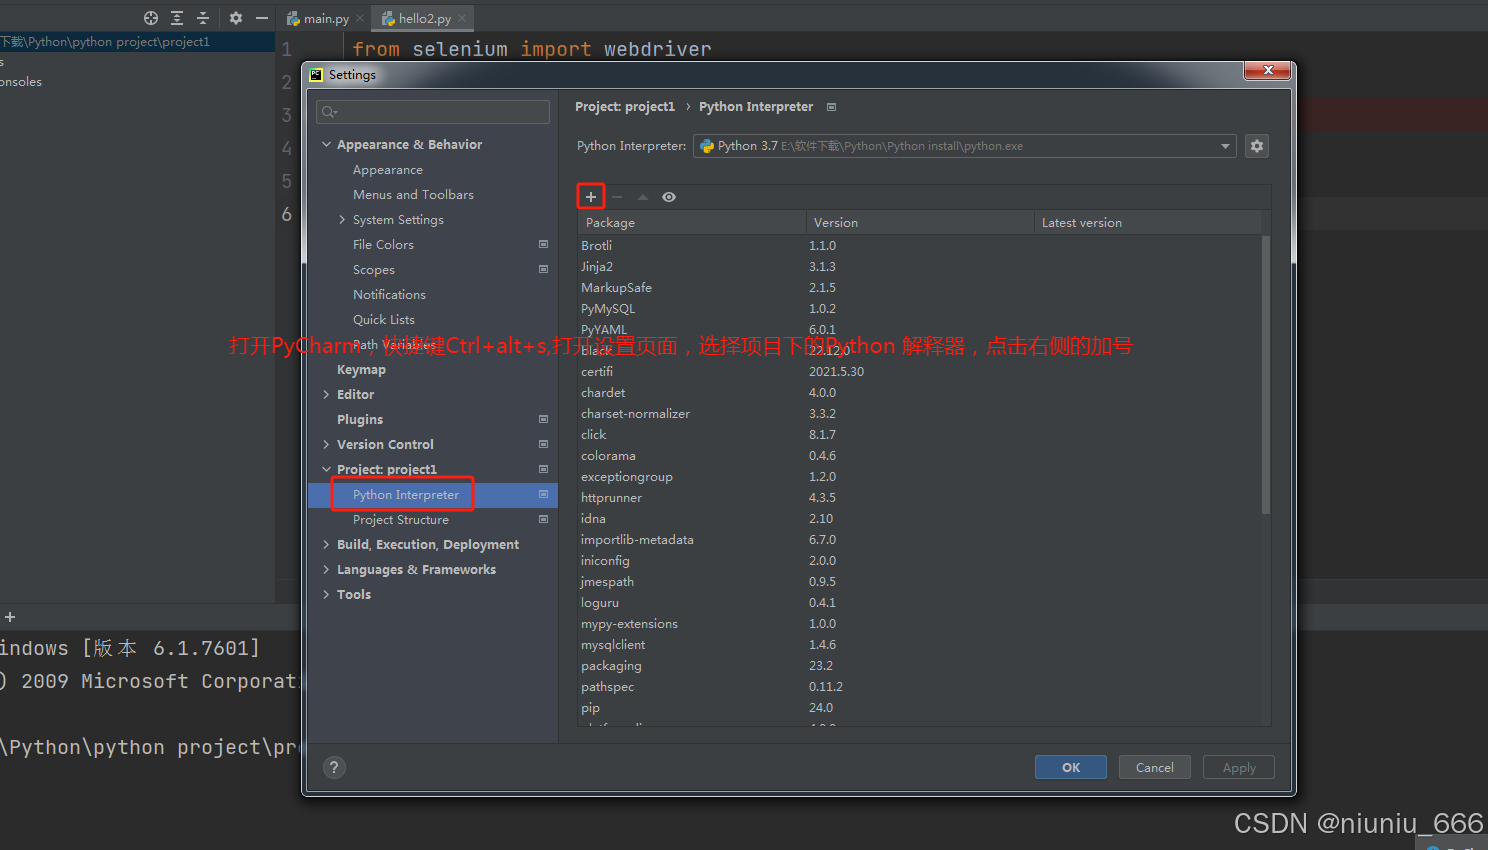Screen dimensions: 1488x850
Task: Open the Python Interpreter dropdown
Action: pyautogui.click(x=965, y=146)
